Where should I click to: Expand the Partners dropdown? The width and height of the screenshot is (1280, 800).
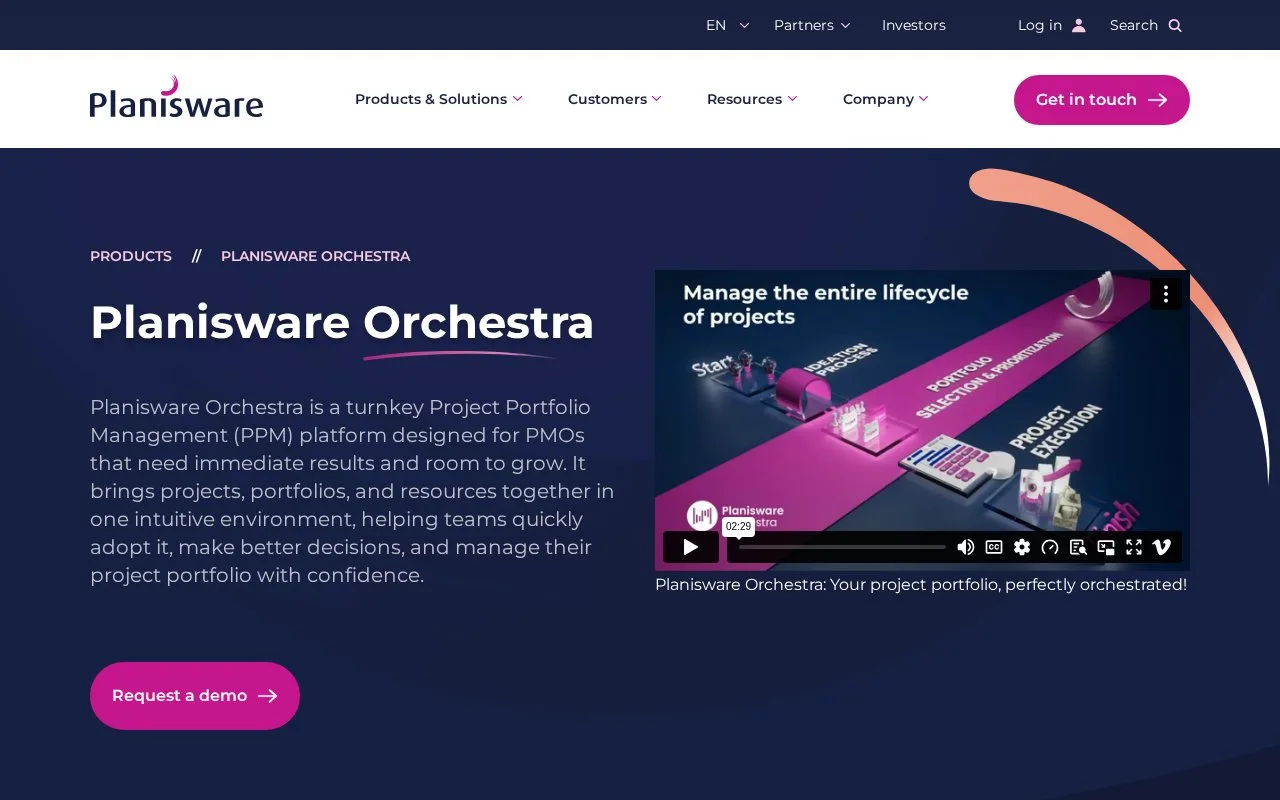coord(812,25)
